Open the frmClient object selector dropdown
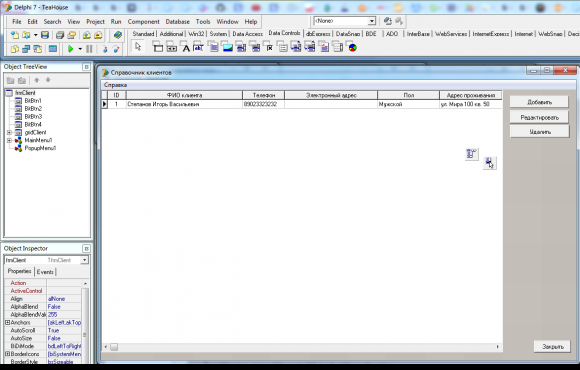 click(x=85, y=260)
